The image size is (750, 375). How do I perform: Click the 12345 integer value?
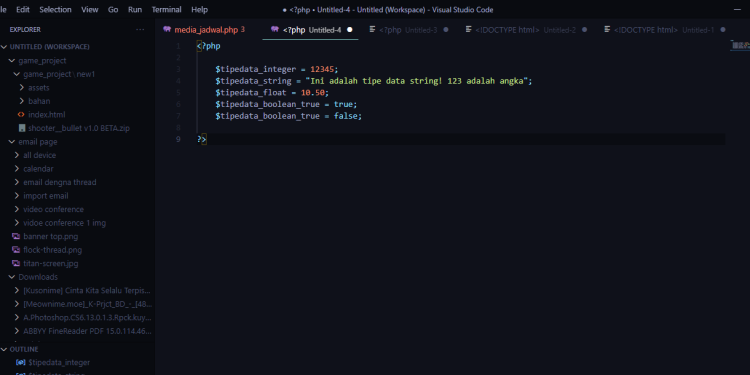point(322,69)
